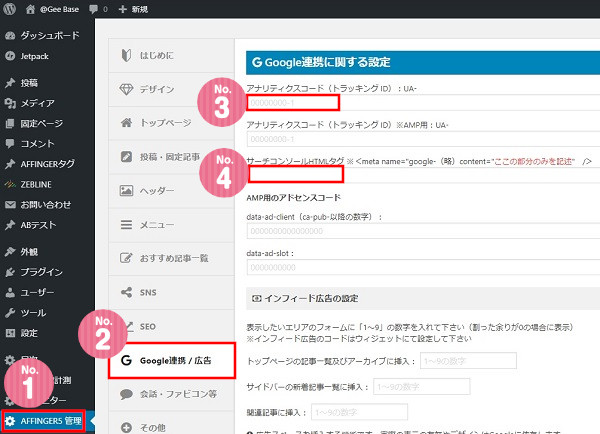Click the ZEBLINE icon in the sidebar

tap(10, 184)
